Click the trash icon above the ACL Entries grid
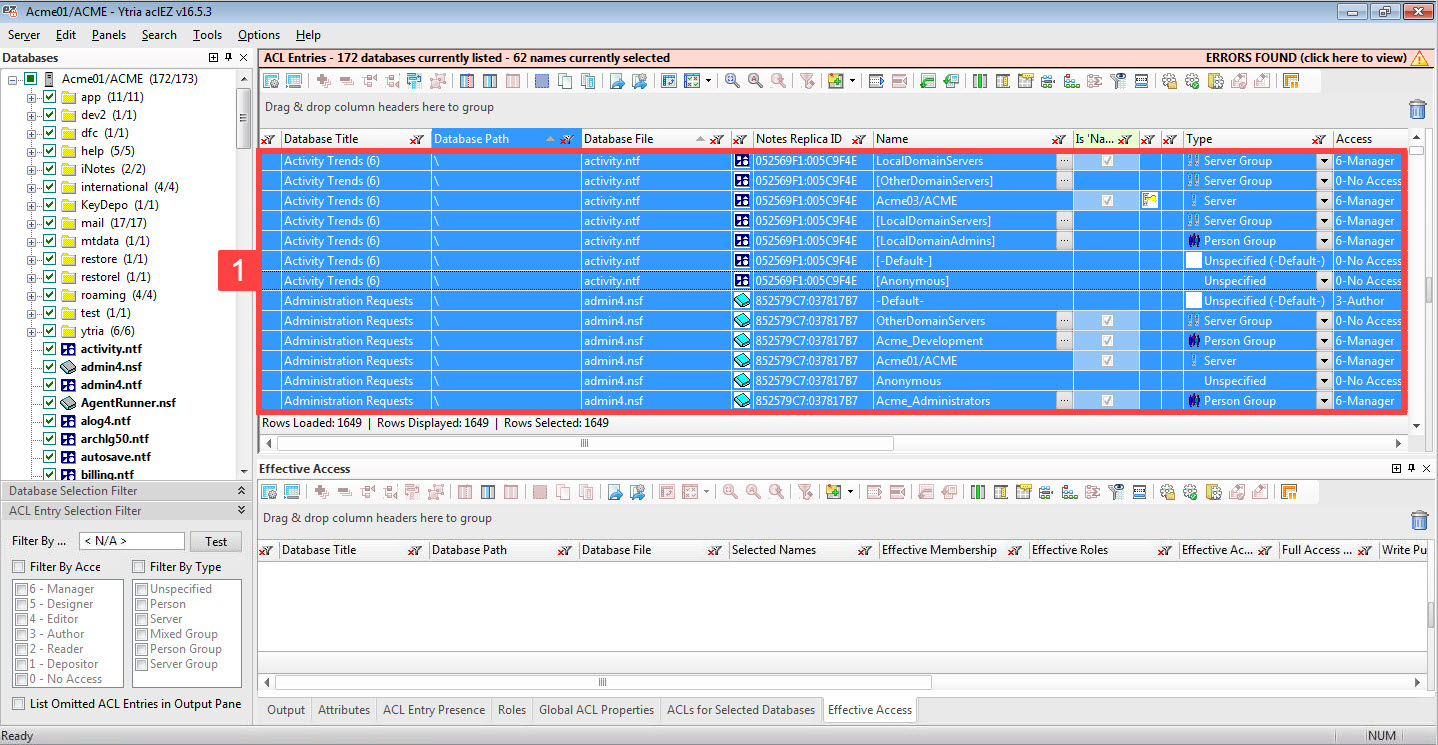 pyautogui.click(x=1418, y=109)
